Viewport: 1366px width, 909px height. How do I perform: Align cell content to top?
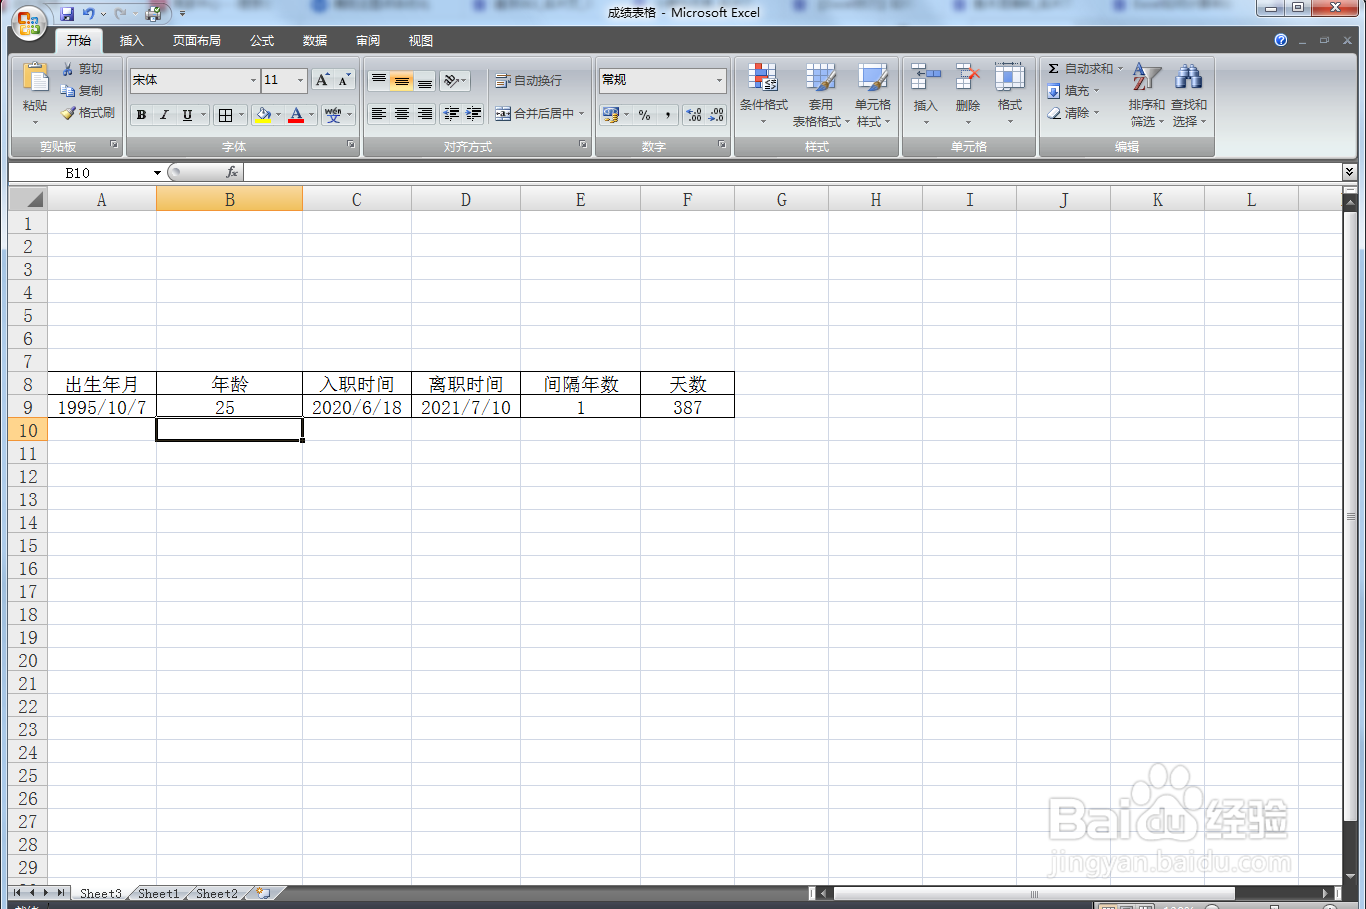[379, 80]
